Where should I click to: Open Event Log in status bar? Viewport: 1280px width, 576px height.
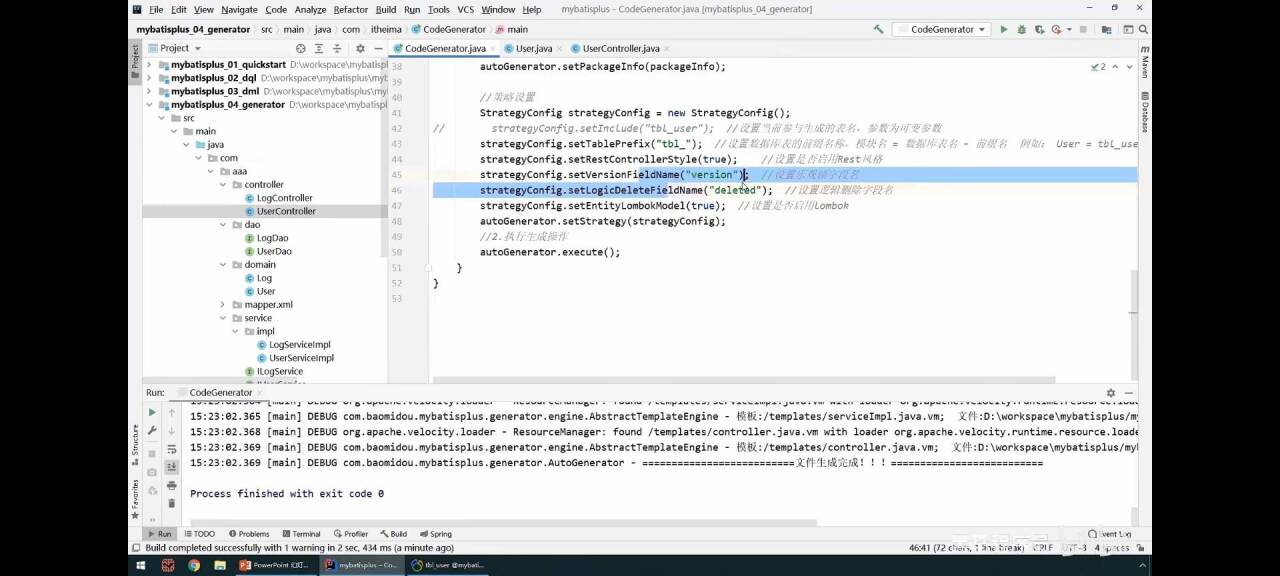pos(1111,534)
